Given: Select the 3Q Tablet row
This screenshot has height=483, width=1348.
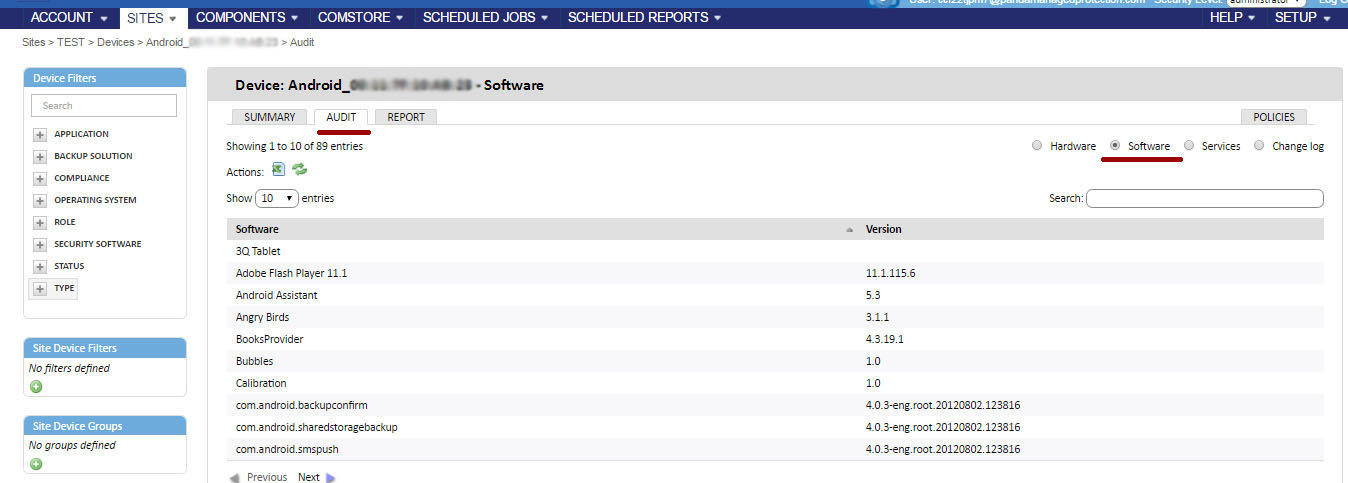Looking at the screenshot, I should click(775, 251).
